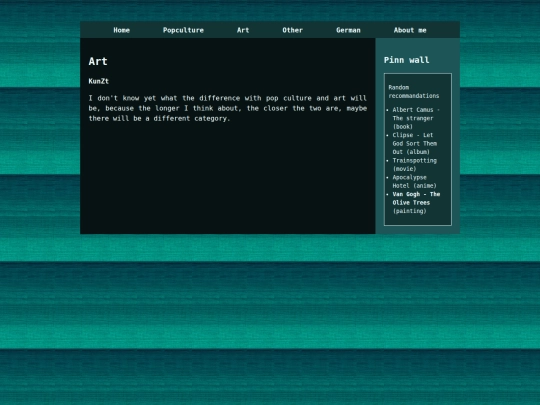Click the Pinn wall sidebar heading

tap(406, 60)
